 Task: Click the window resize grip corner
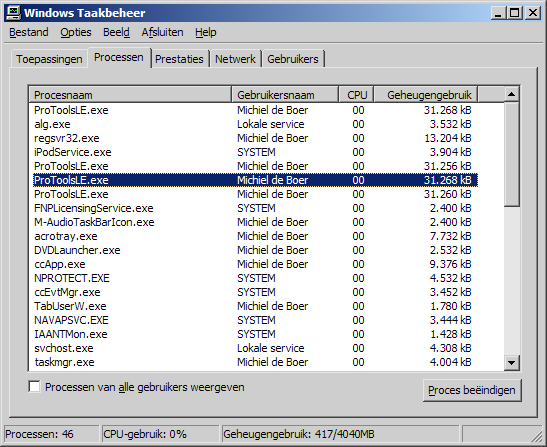tap(538, 437)
